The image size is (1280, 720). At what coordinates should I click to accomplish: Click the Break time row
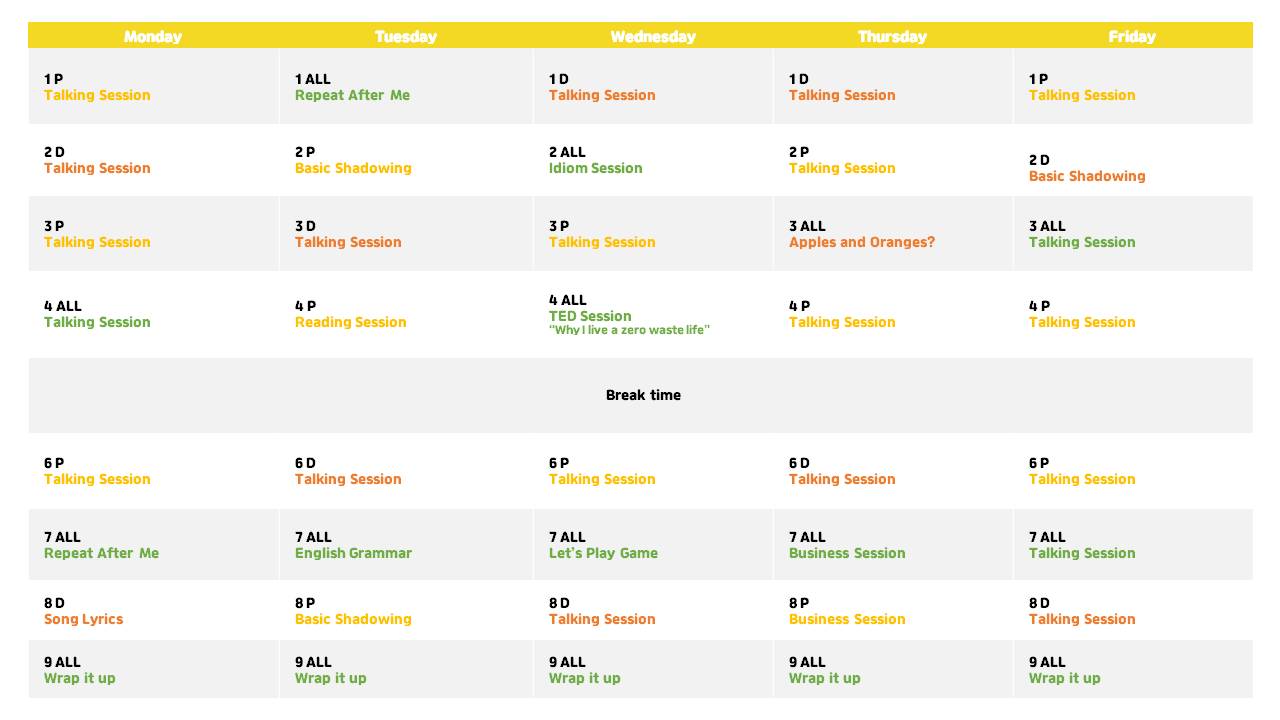640,395
